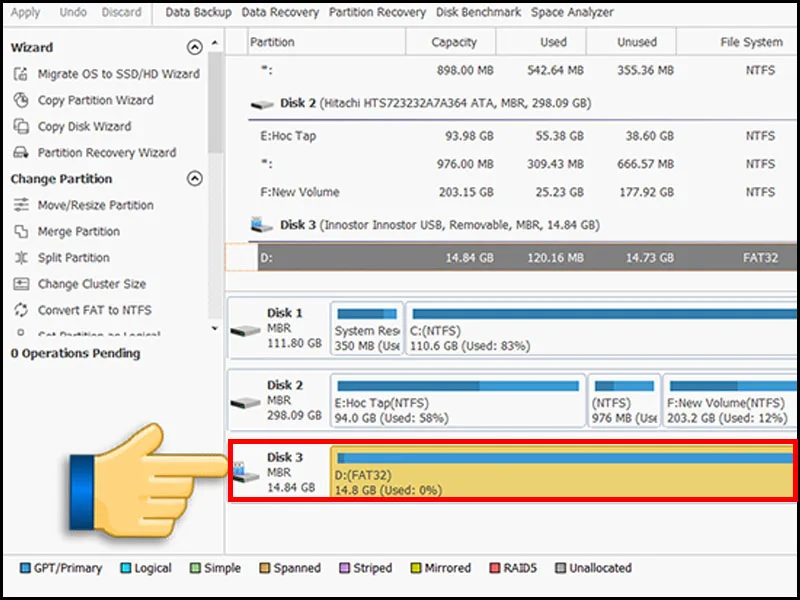This screenshot has width=800, height=600.
Task: Launch Disk Benchmark
Action: pyautogui.click(x=478, y=12)
